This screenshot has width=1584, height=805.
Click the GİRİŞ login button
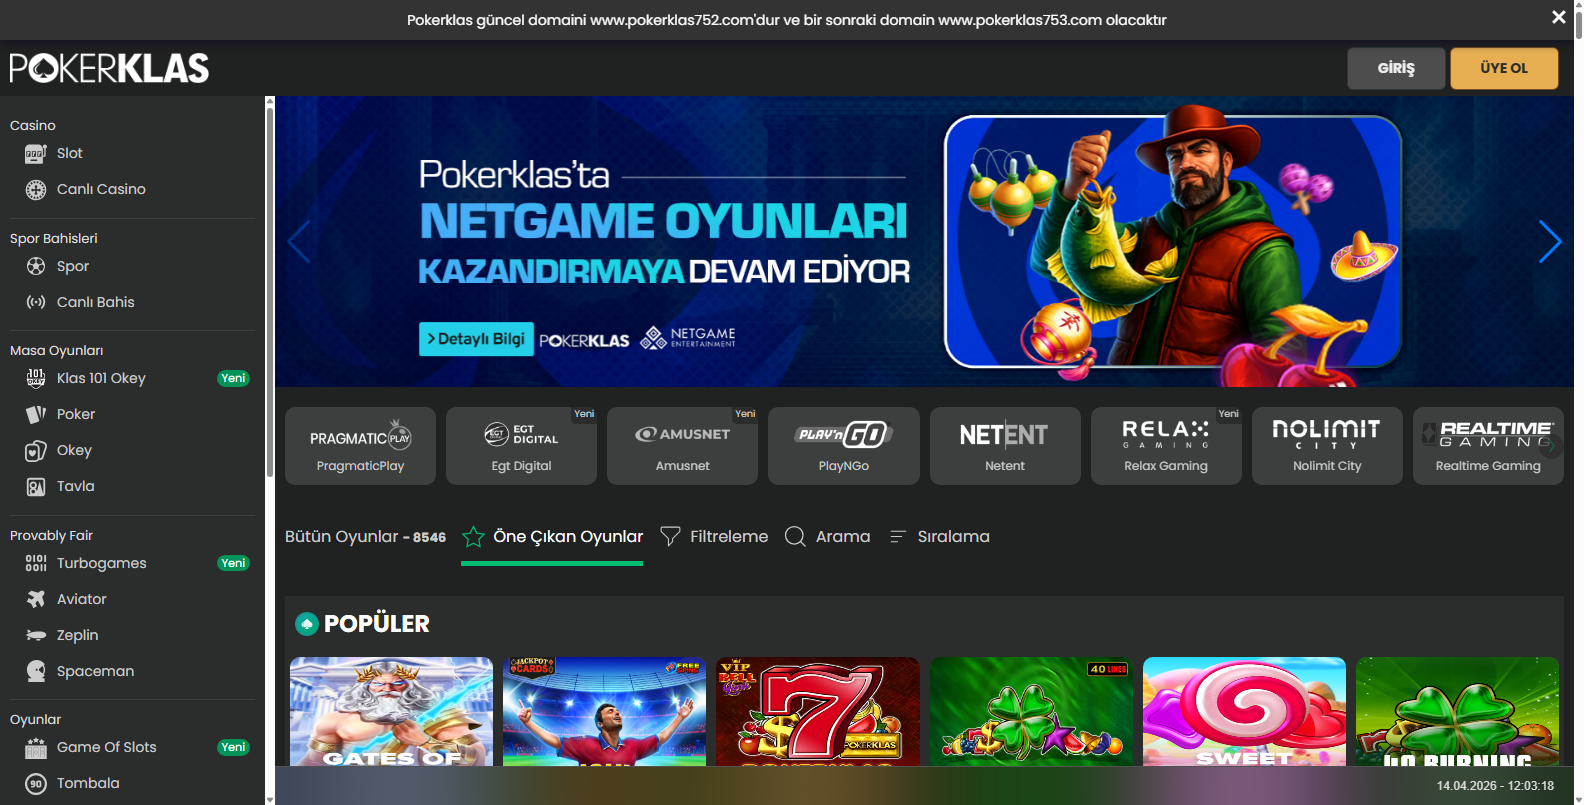coord(1396,68)
